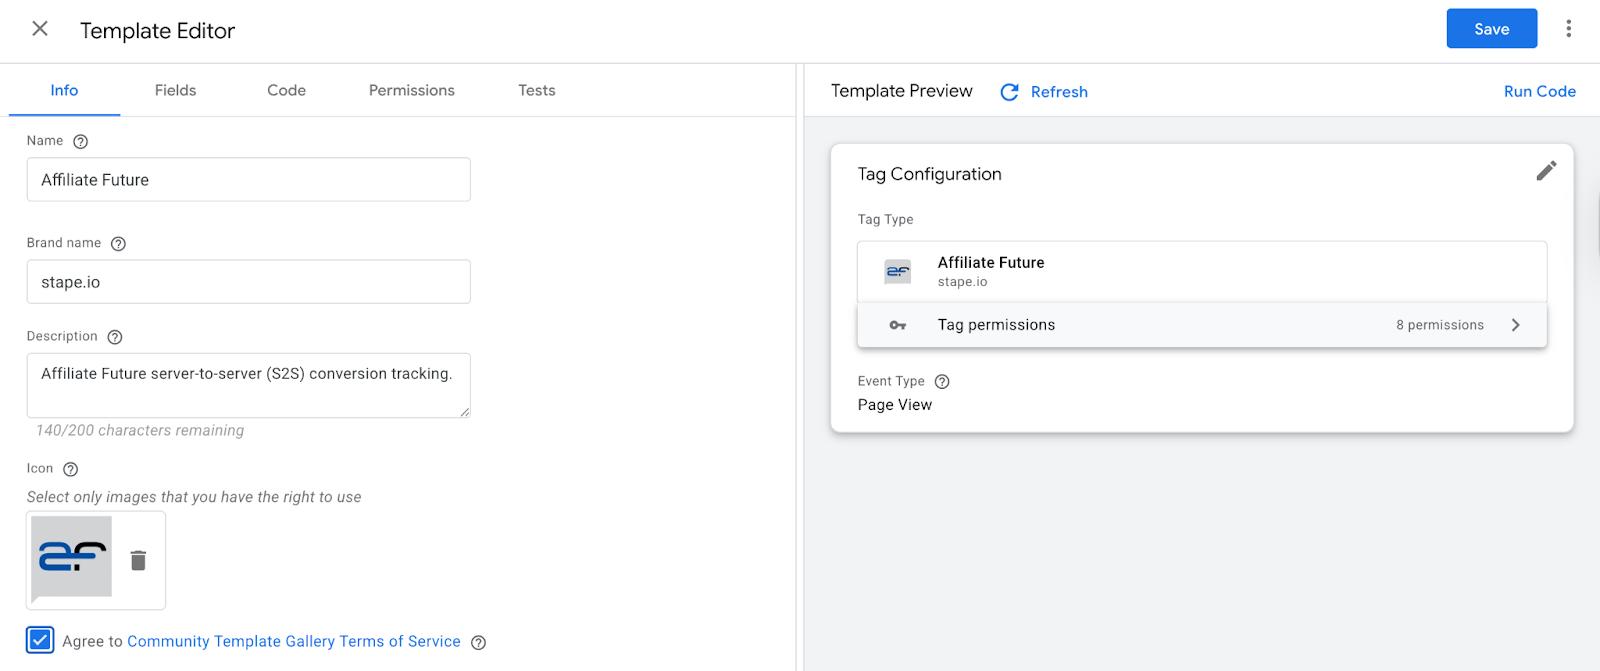Click the 140/200 characters remaining text
Screen dimensions: 1600x671
(140, 430)
